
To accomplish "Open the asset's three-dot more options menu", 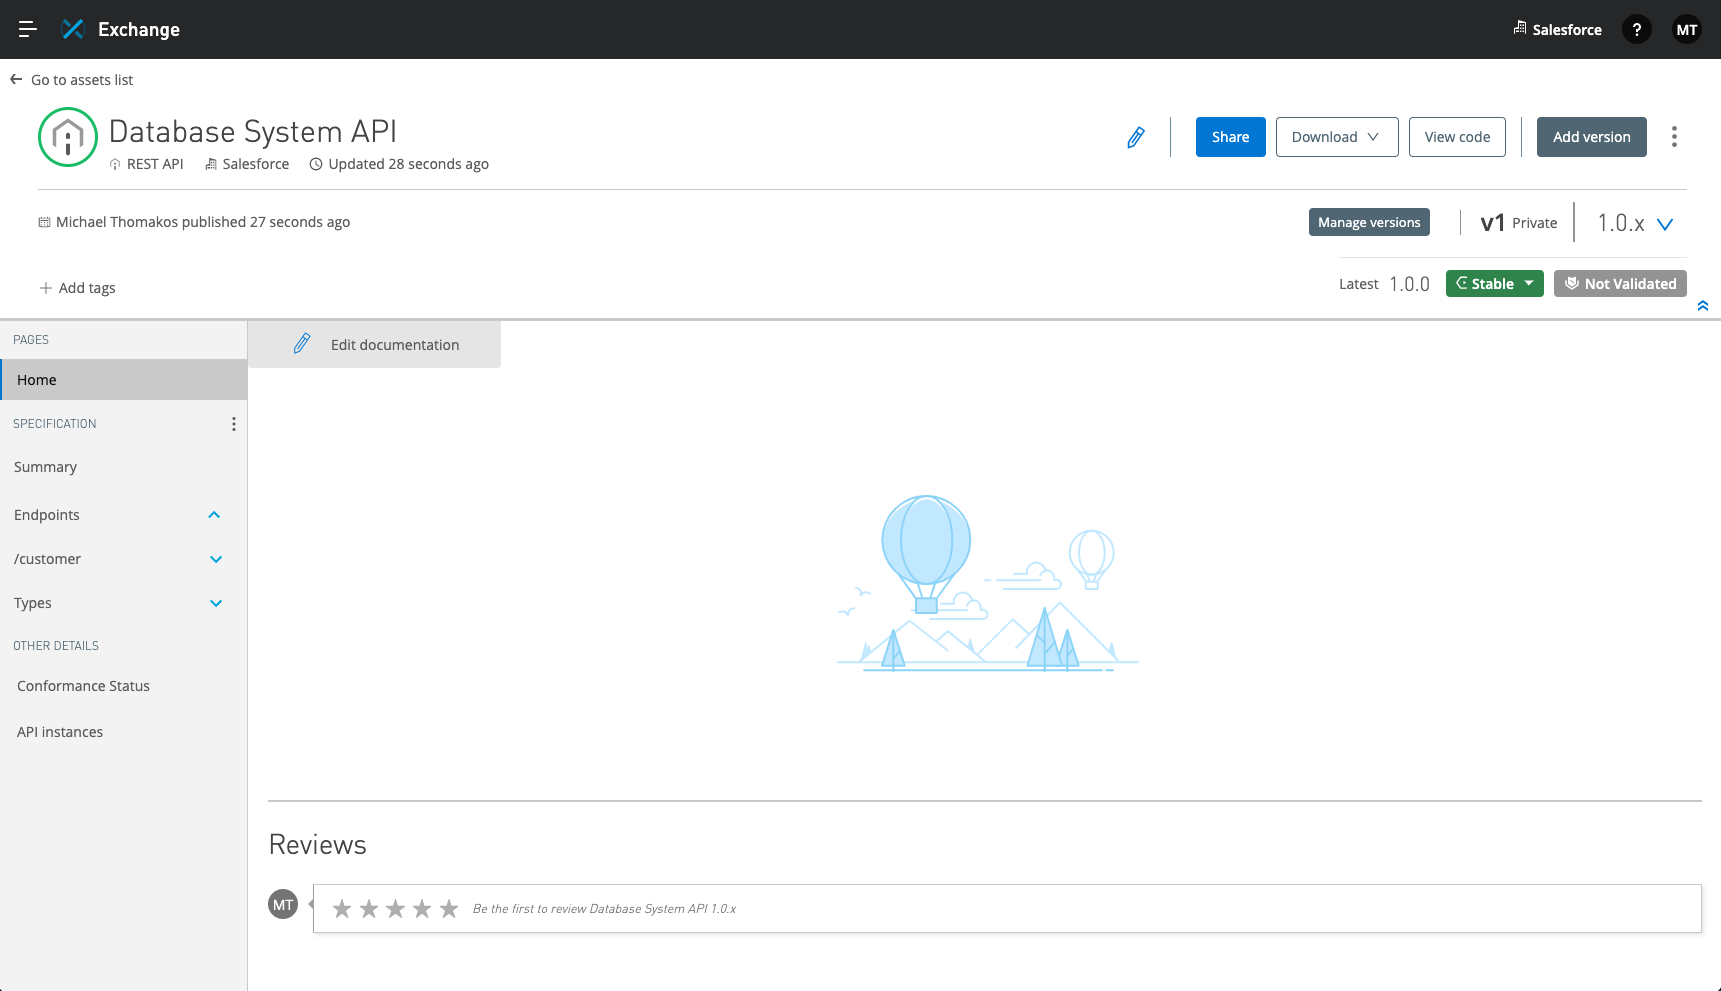I will pyautogui.click(x=1673, y=137).
